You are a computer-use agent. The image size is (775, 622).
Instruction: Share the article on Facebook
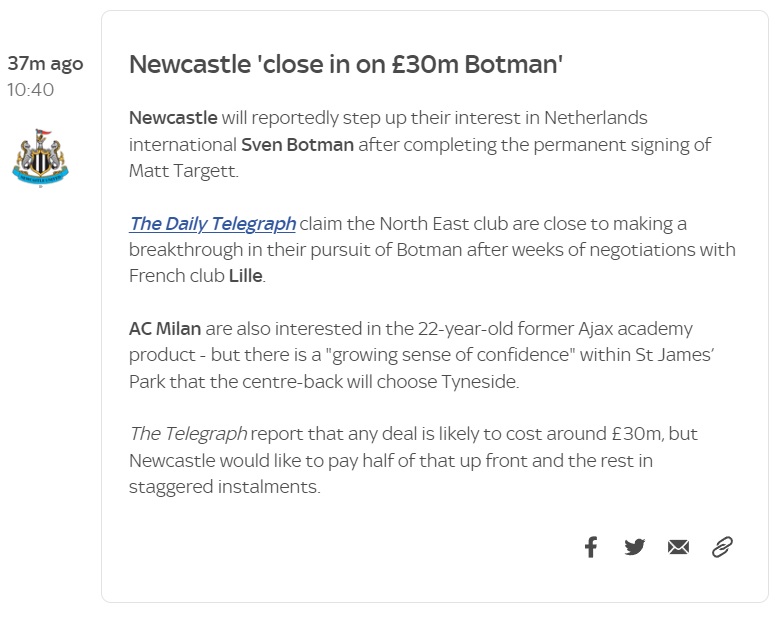pyautogui.click(x=591, y=547)
